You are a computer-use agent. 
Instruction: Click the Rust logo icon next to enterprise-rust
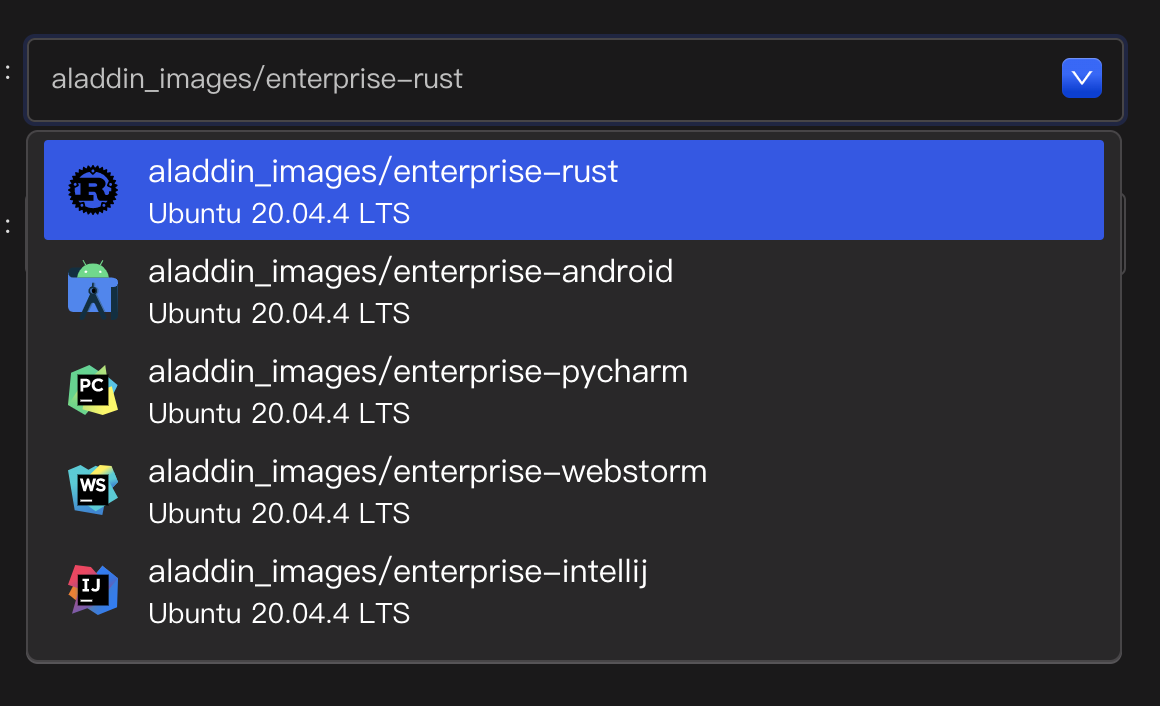tap(91, 189)
